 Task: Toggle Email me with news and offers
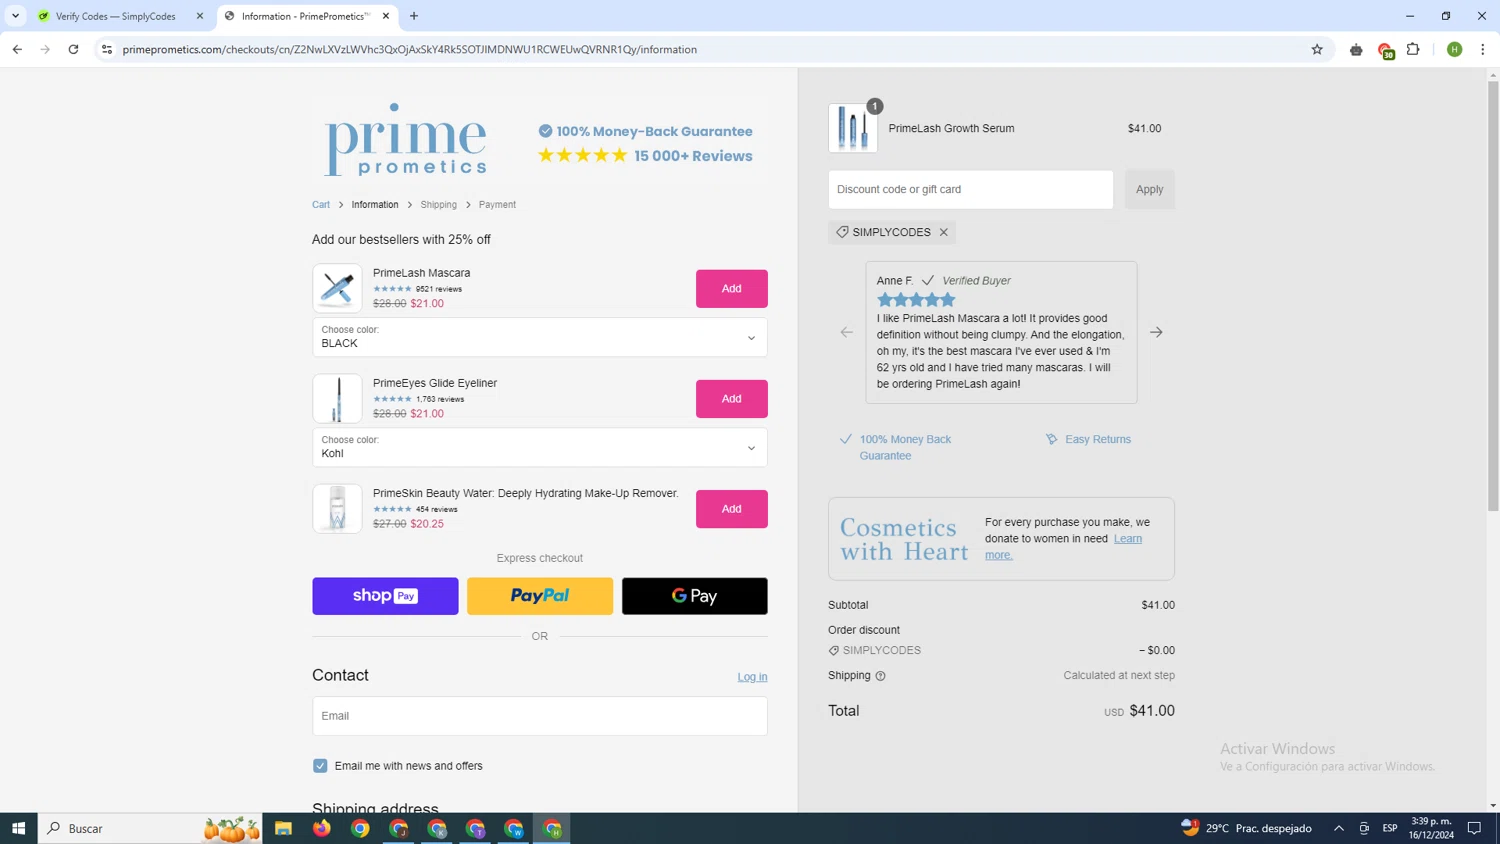point(320,766)
